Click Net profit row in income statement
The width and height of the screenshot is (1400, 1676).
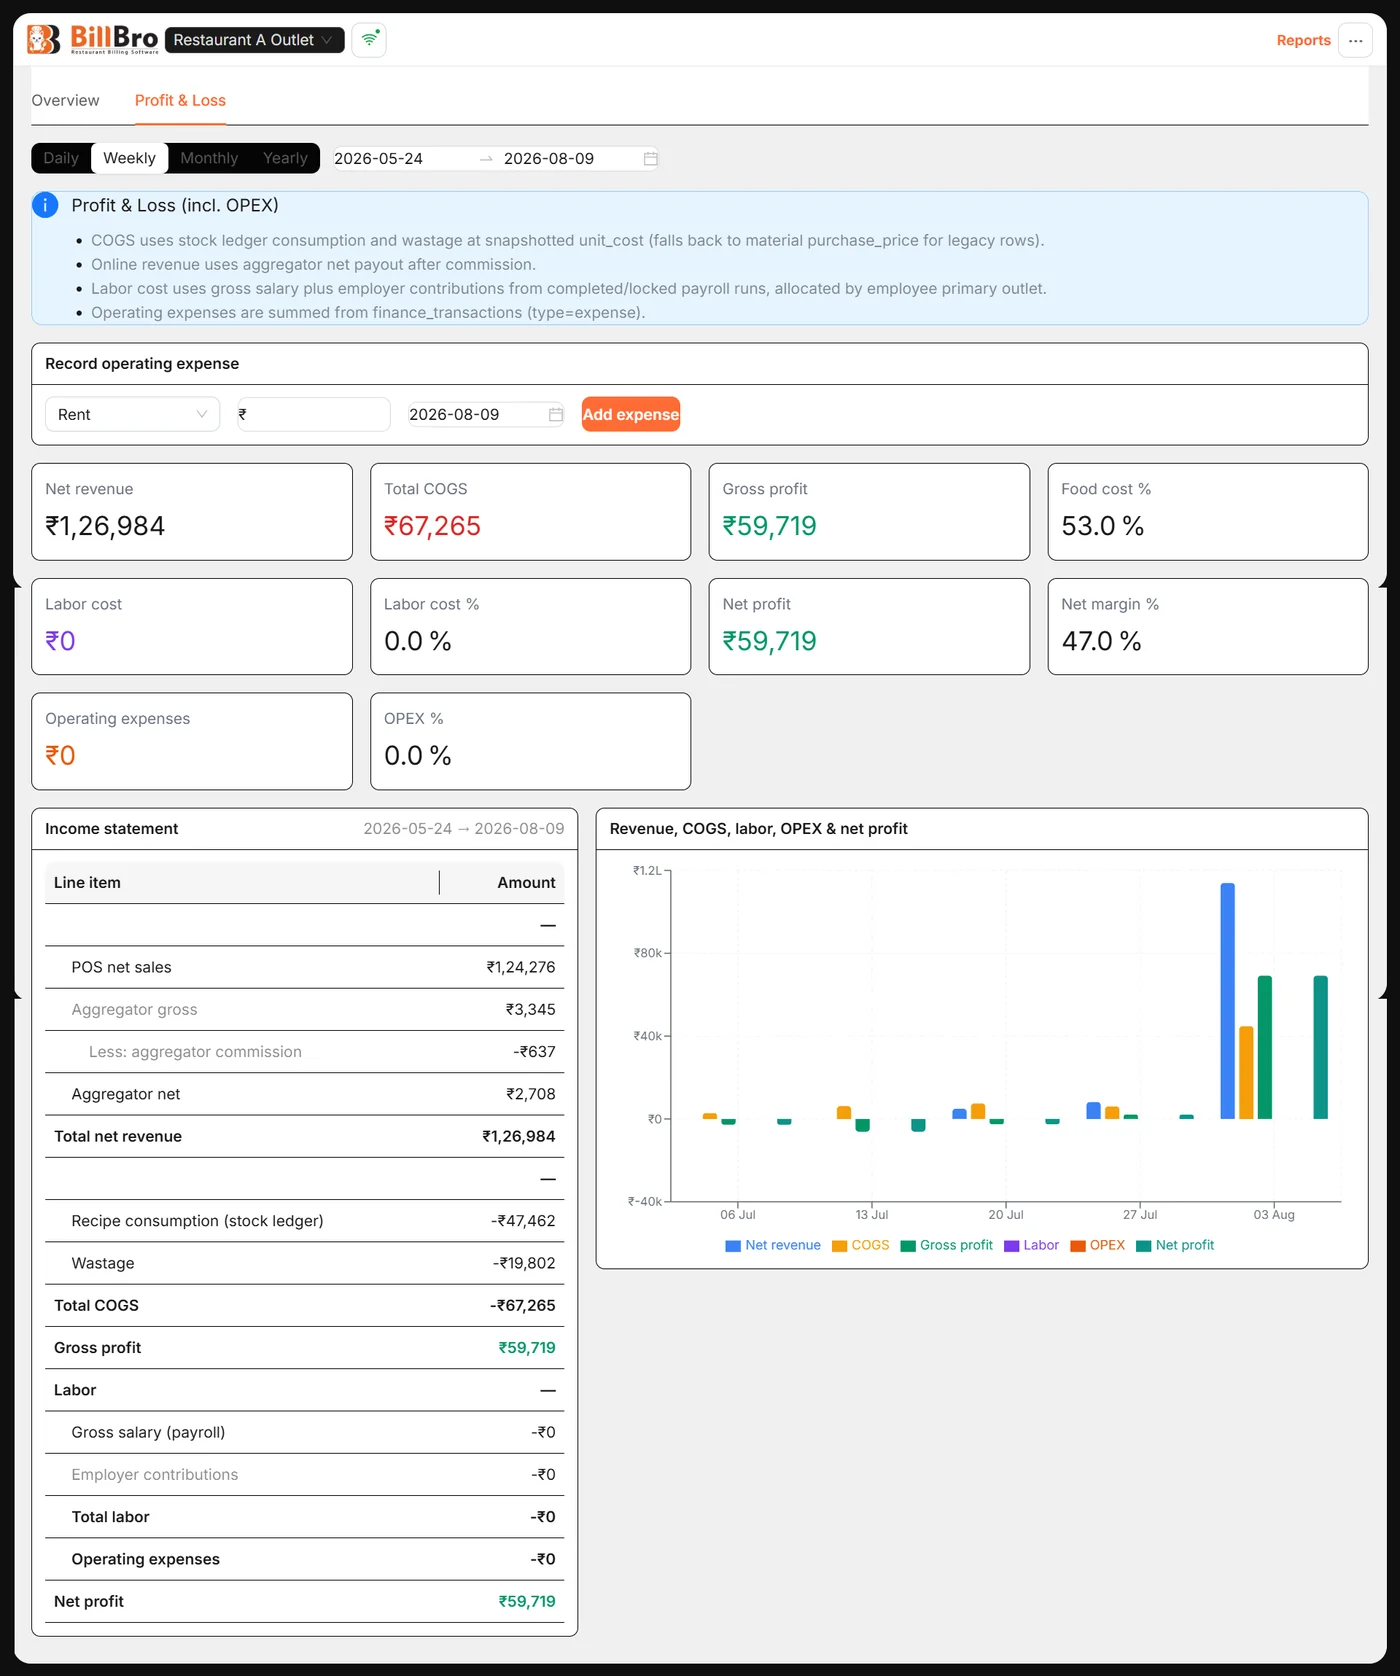[x=304, y=1602]
